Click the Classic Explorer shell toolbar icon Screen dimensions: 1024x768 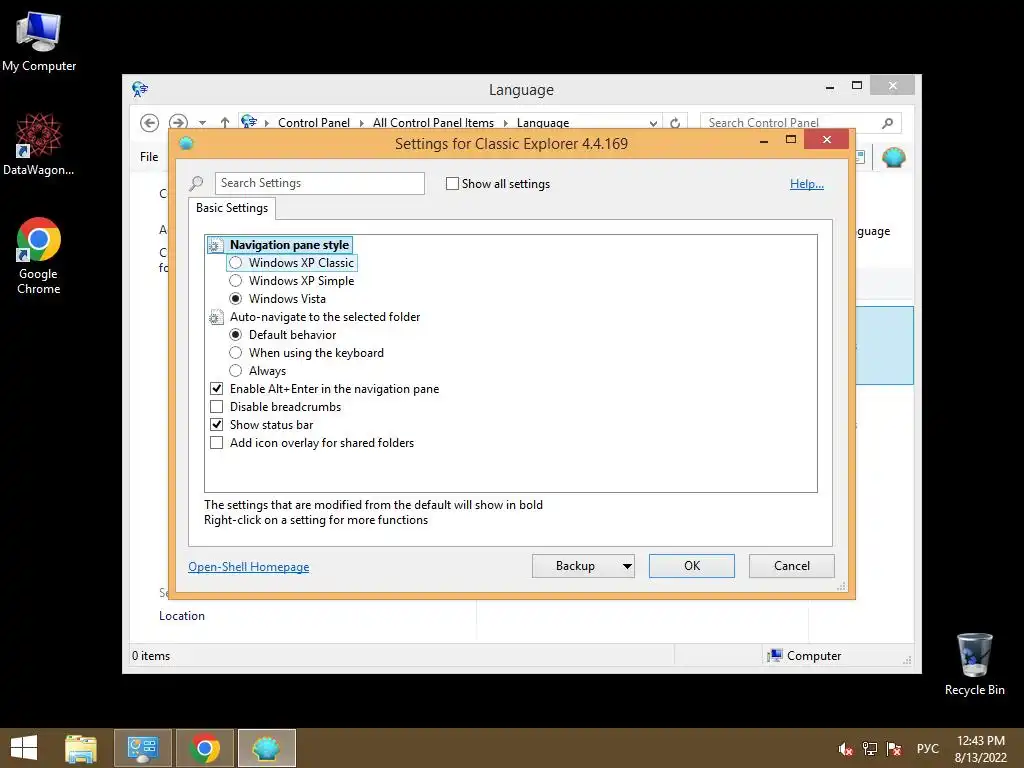(893, 157)
